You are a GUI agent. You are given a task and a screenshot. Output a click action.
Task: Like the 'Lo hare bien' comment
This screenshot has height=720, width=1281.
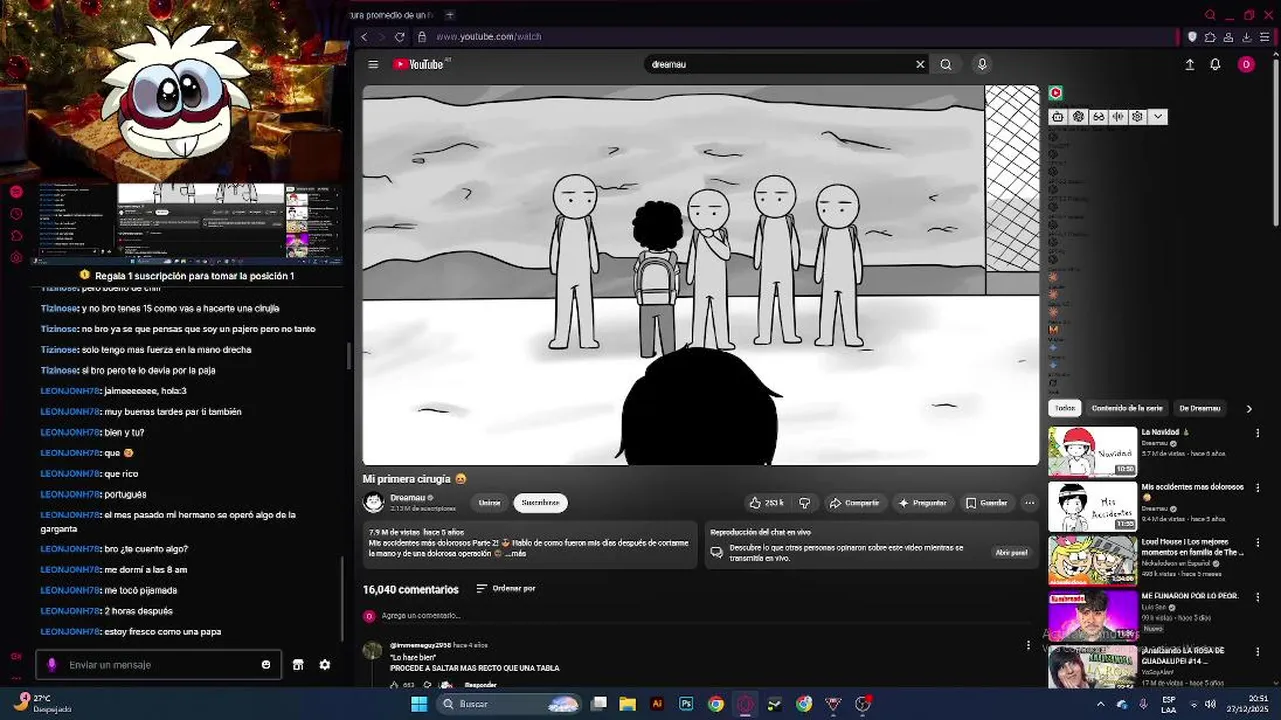(394, 685)
